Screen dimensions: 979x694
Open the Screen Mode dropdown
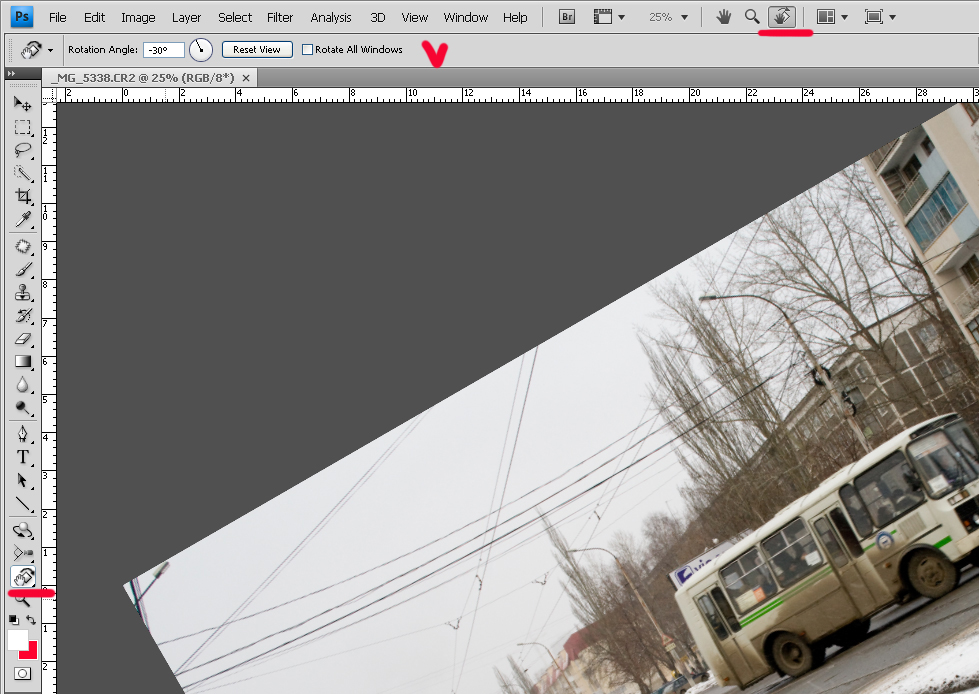tap(880, 17)
